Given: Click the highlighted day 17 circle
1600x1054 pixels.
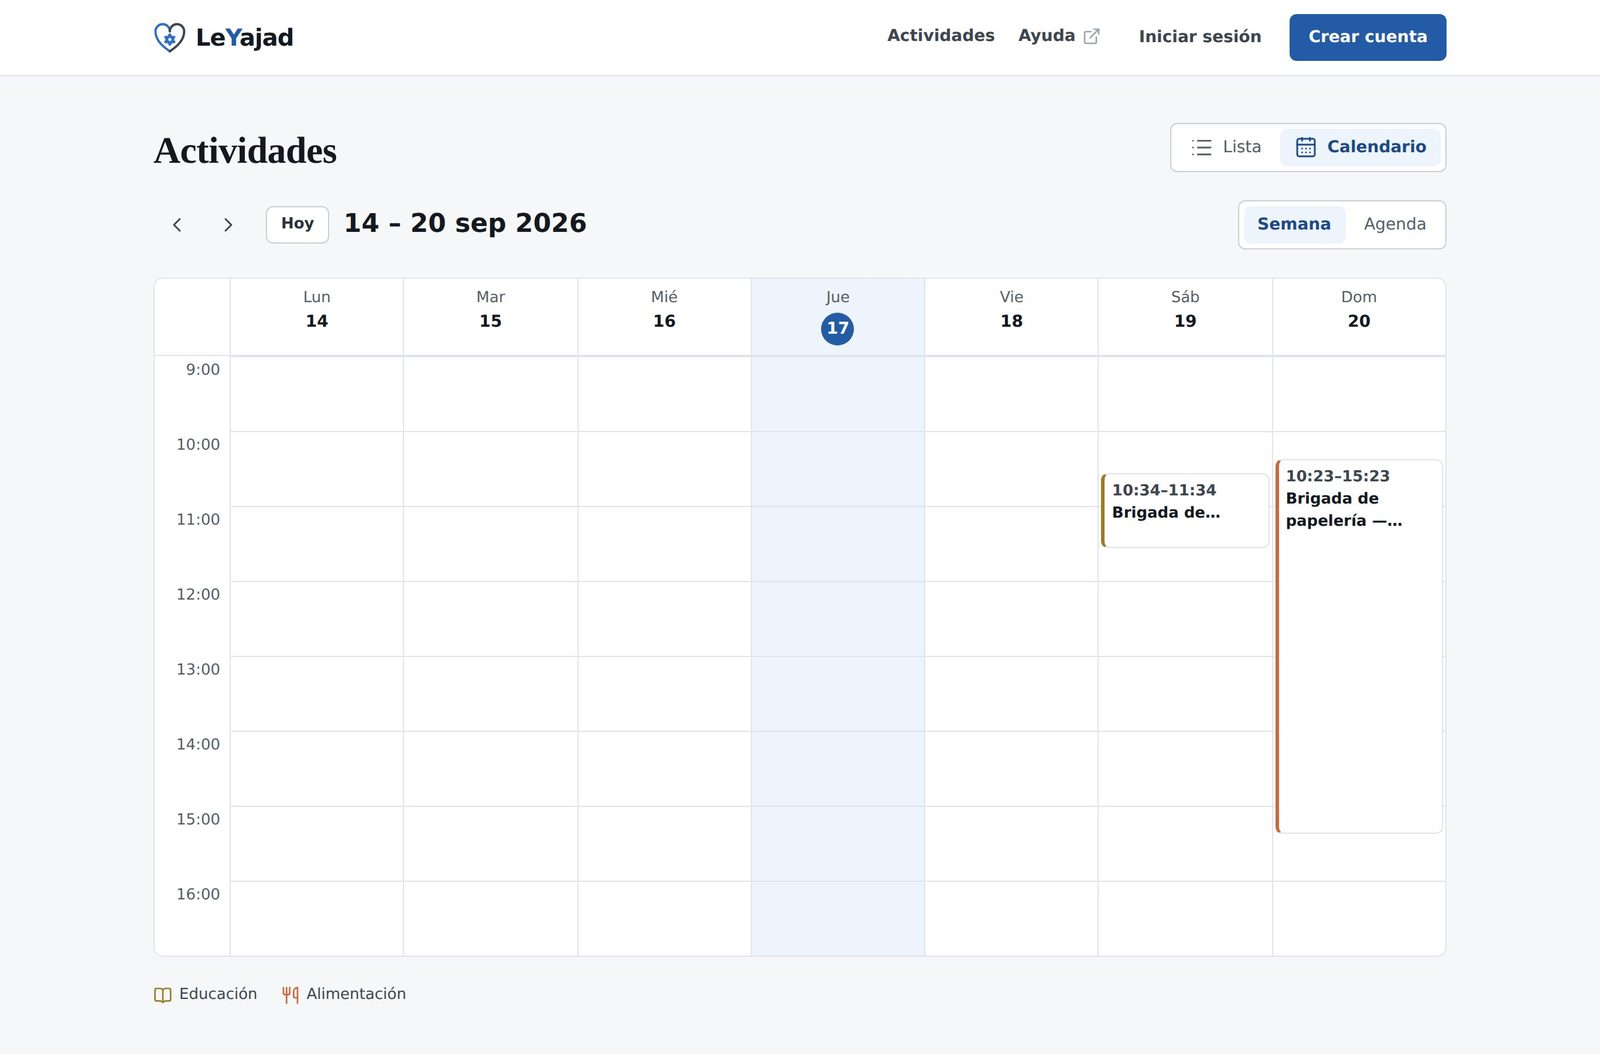Looking at the screenshot, I should (837, 328).
